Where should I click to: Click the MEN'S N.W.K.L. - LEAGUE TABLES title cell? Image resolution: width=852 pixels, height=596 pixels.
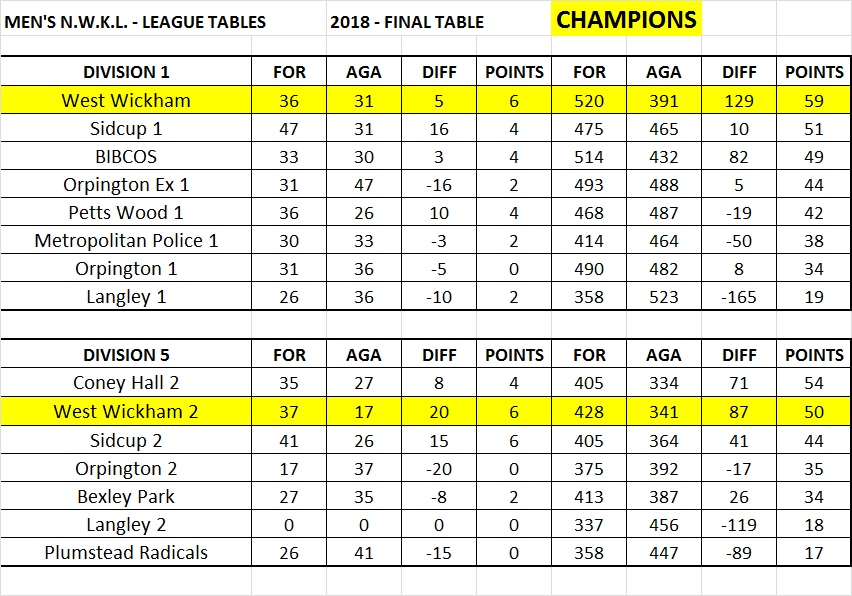coord(135,22)
